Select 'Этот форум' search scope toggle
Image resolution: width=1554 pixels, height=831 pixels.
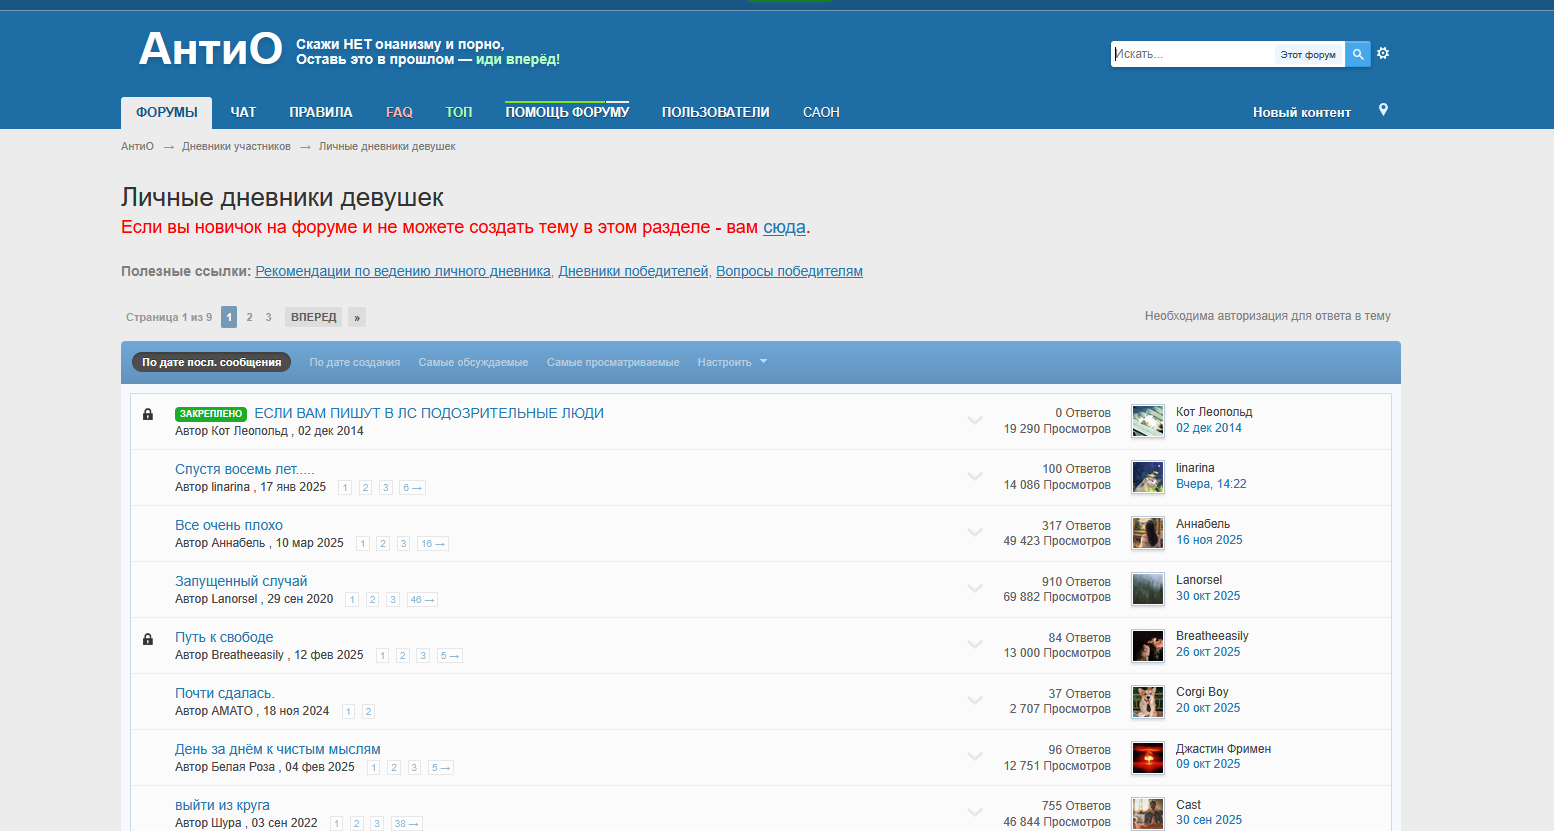pos(1307,55)
